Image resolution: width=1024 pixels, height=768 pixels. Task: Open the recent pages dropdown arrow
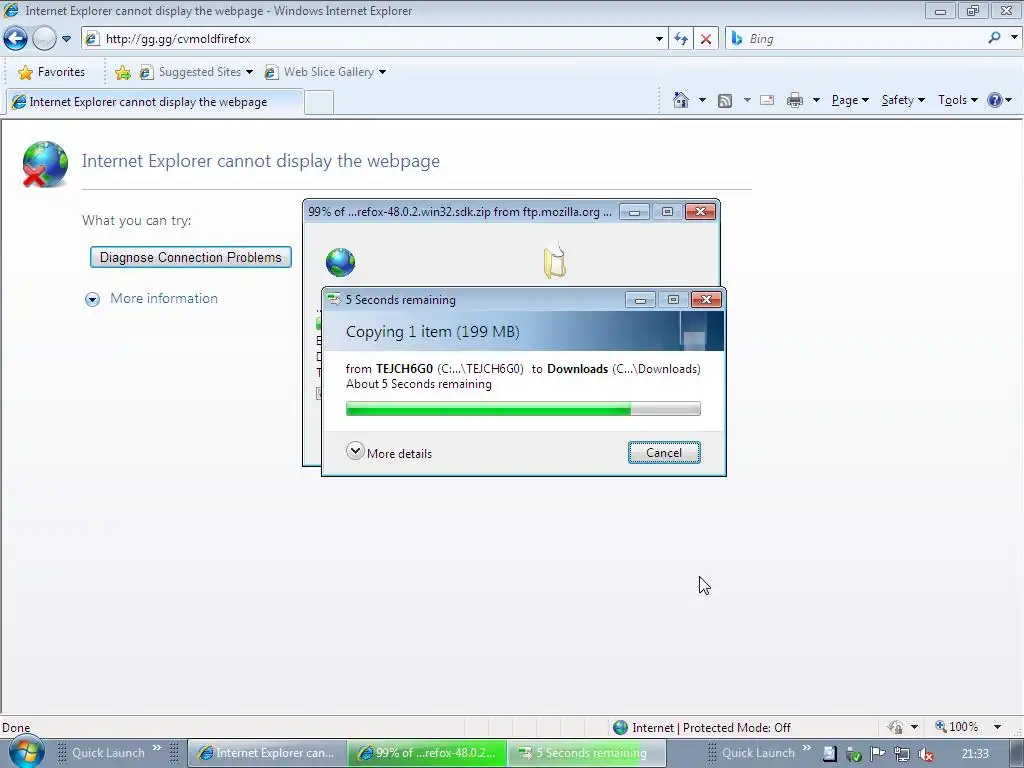click(66, 39)
